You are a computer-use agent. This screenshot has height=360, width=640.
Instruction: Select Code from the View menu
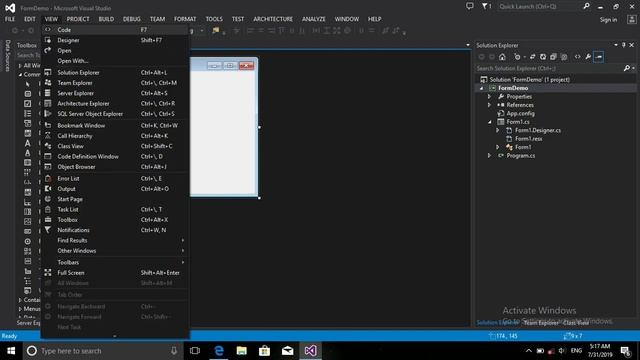pyautogui.click(x=114, y=30)
